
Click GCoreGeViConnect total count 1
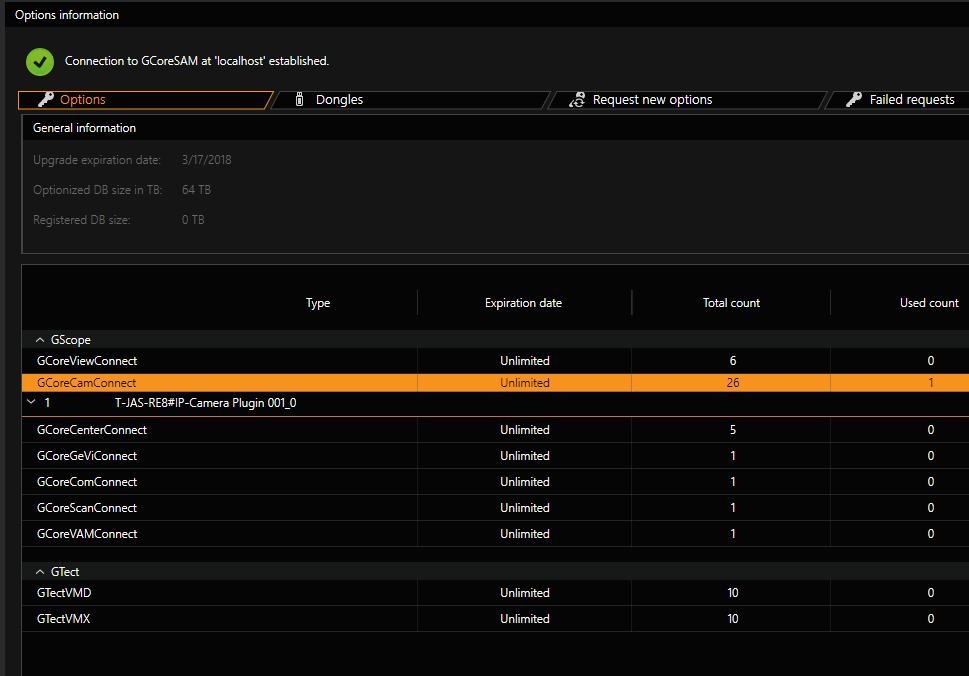tap(733, 456)
